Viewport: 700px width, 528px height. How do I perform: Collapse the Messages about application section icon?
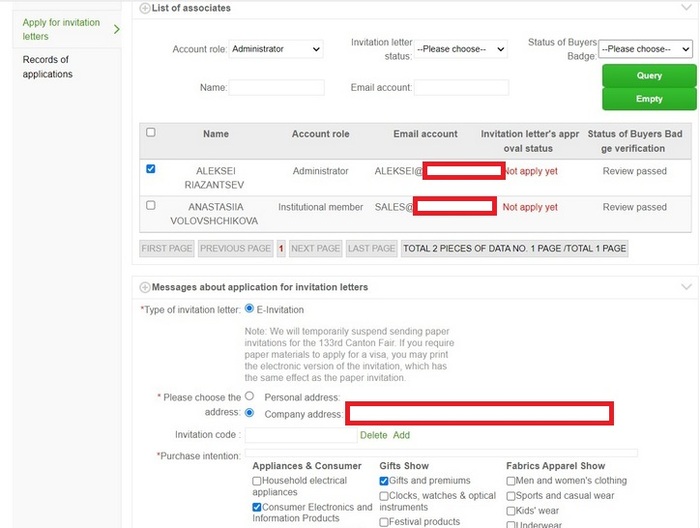tap(145, 287)
